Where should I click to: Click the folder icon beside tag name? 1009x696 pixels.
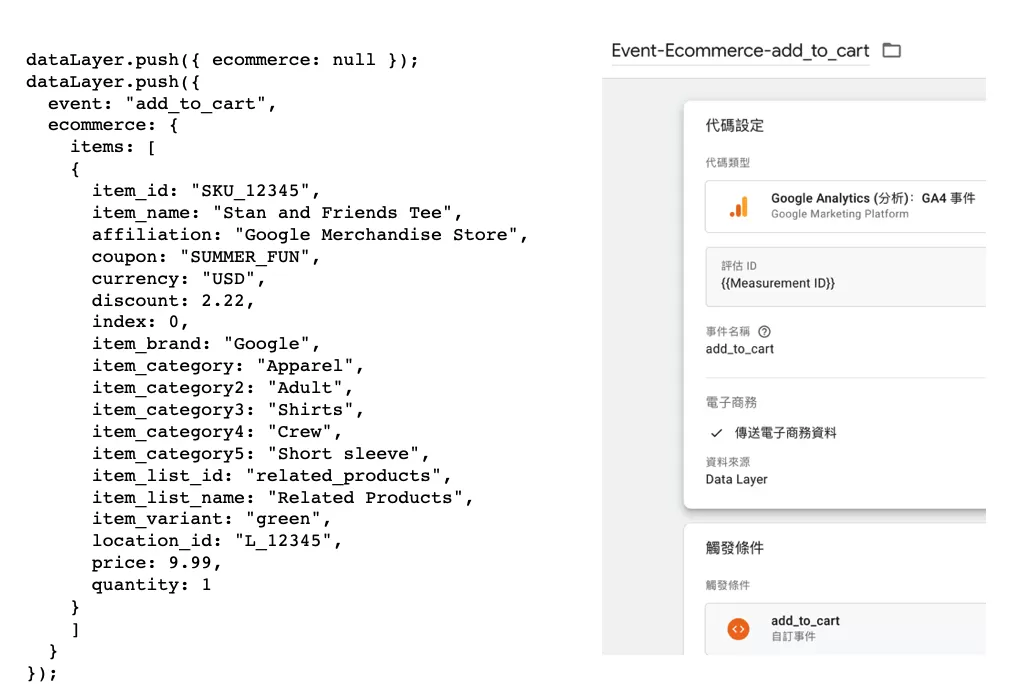pyautogui.click(x=891, y=50)
